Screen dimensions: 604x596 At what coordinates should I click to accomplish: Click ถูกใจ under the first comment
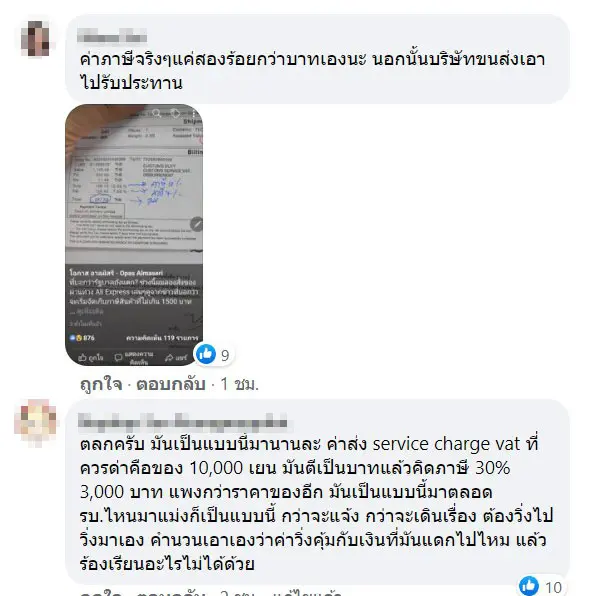[x=101, y=384]
